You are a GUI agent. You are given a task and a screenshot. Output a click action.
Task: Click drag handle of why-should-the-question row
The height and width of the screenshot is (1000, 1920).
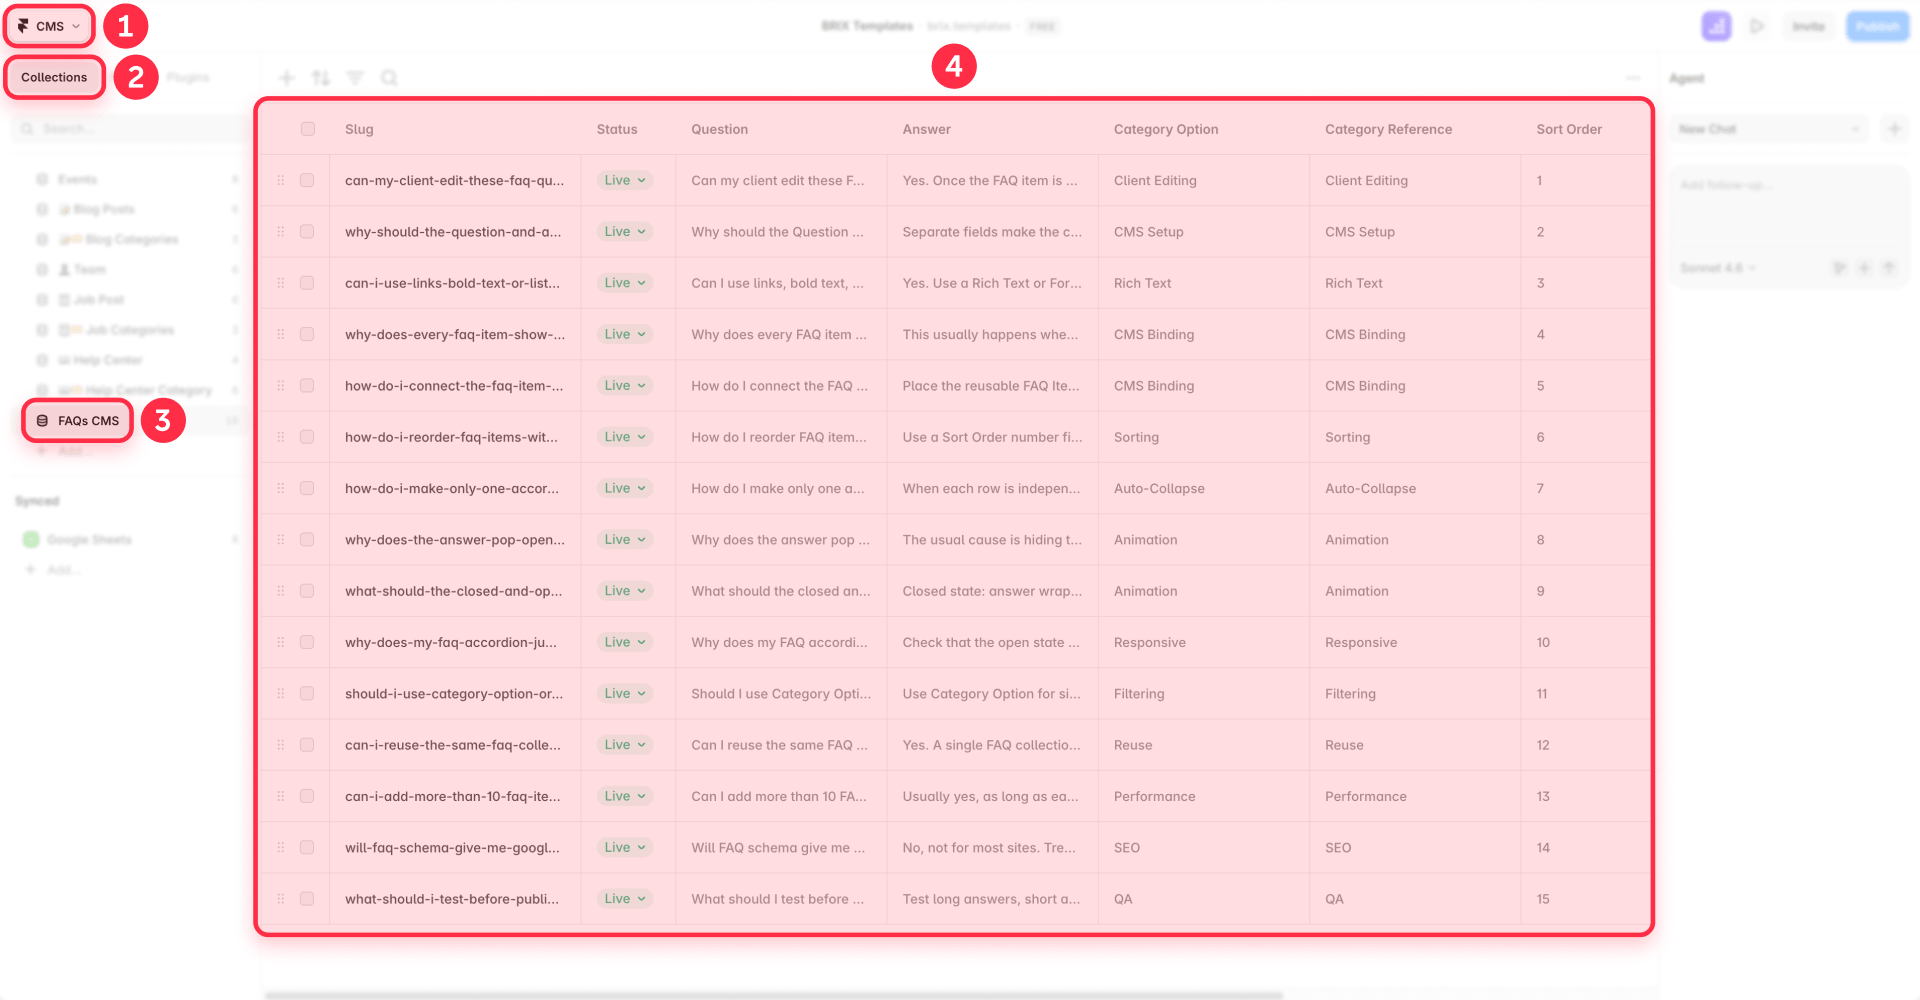(281, 232)
